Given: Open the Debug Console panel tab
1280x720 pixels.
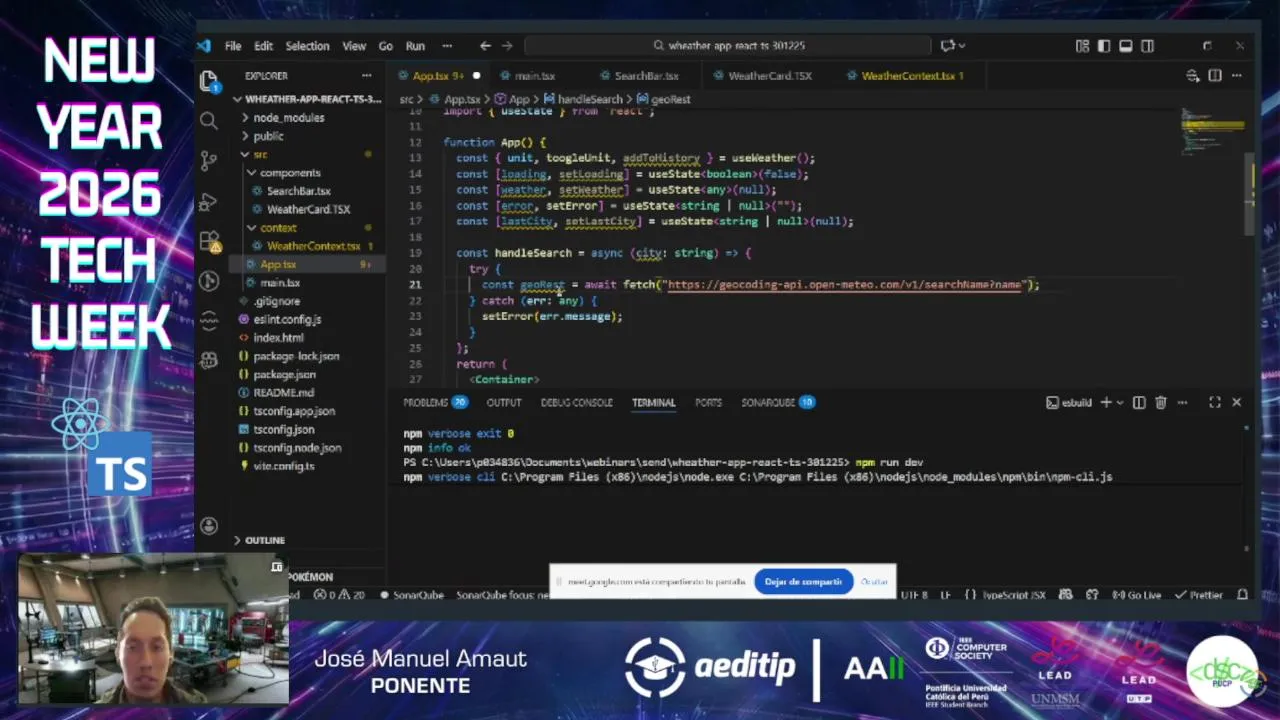Looking at the screenshot, I should point(576,402).
